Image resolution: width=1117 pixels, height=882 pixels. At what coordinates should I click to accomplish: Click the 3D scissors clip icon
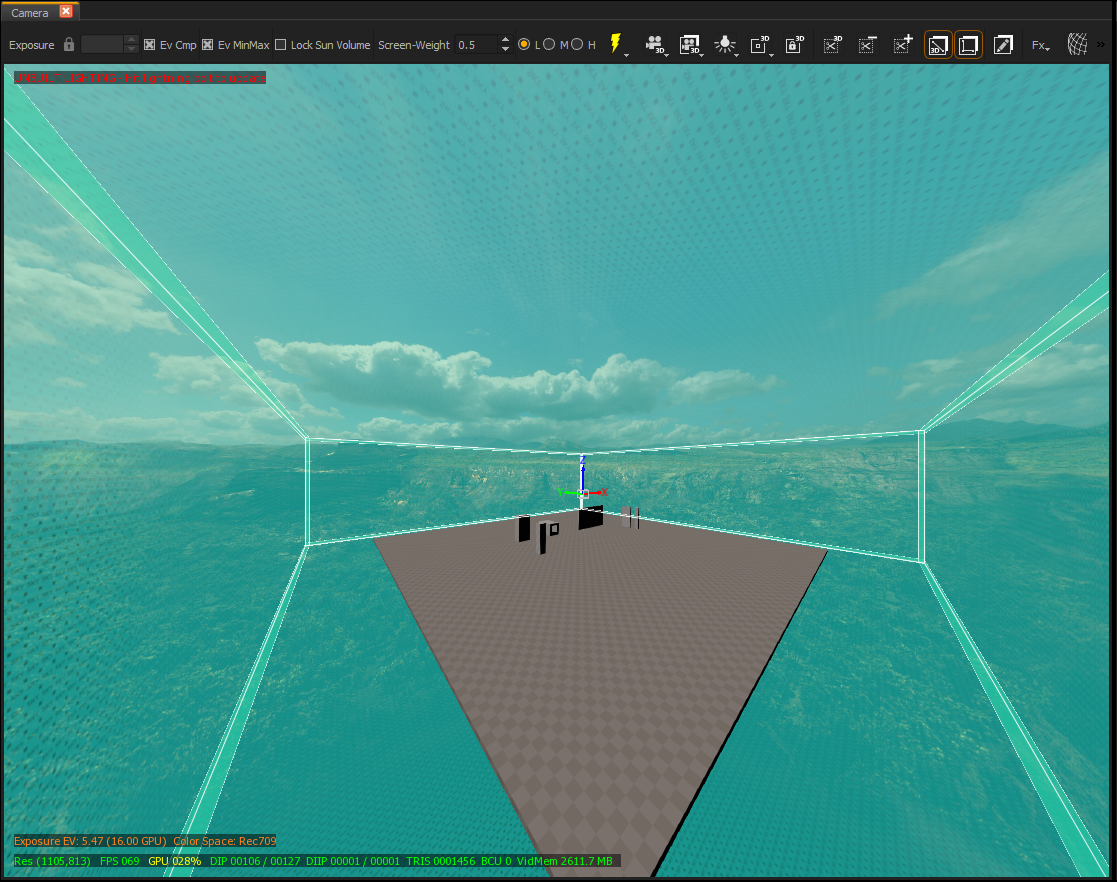pyautogui.click(x=832, y=45)
